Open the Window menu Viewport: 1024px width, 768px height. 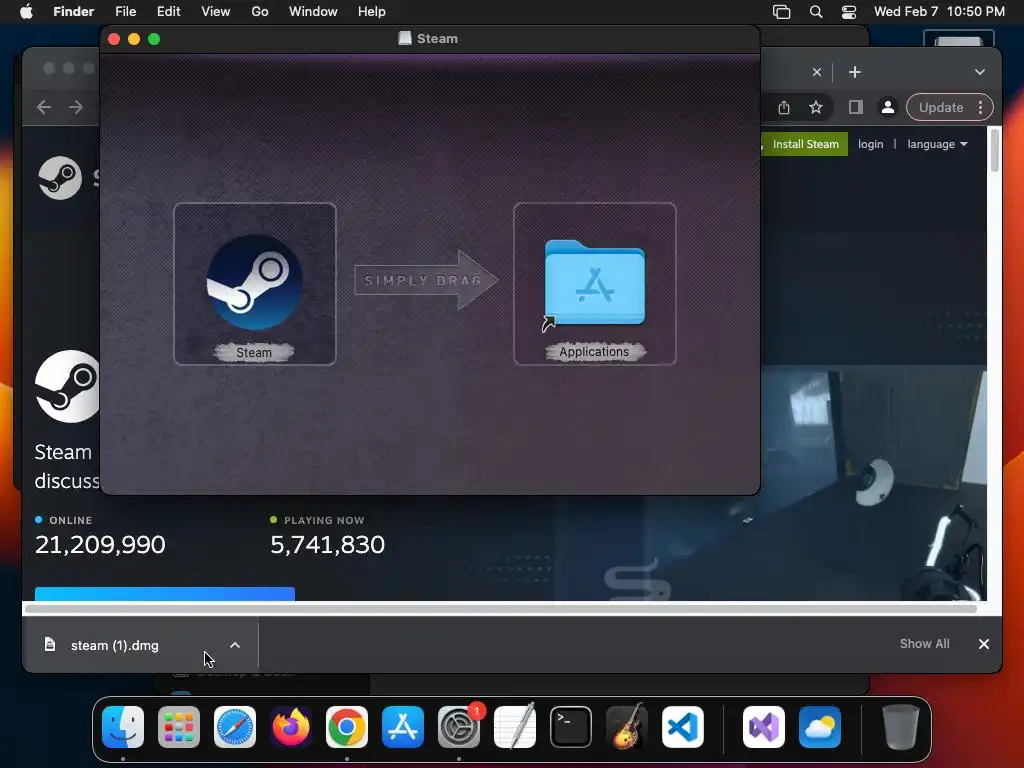[x=313, y=12]
